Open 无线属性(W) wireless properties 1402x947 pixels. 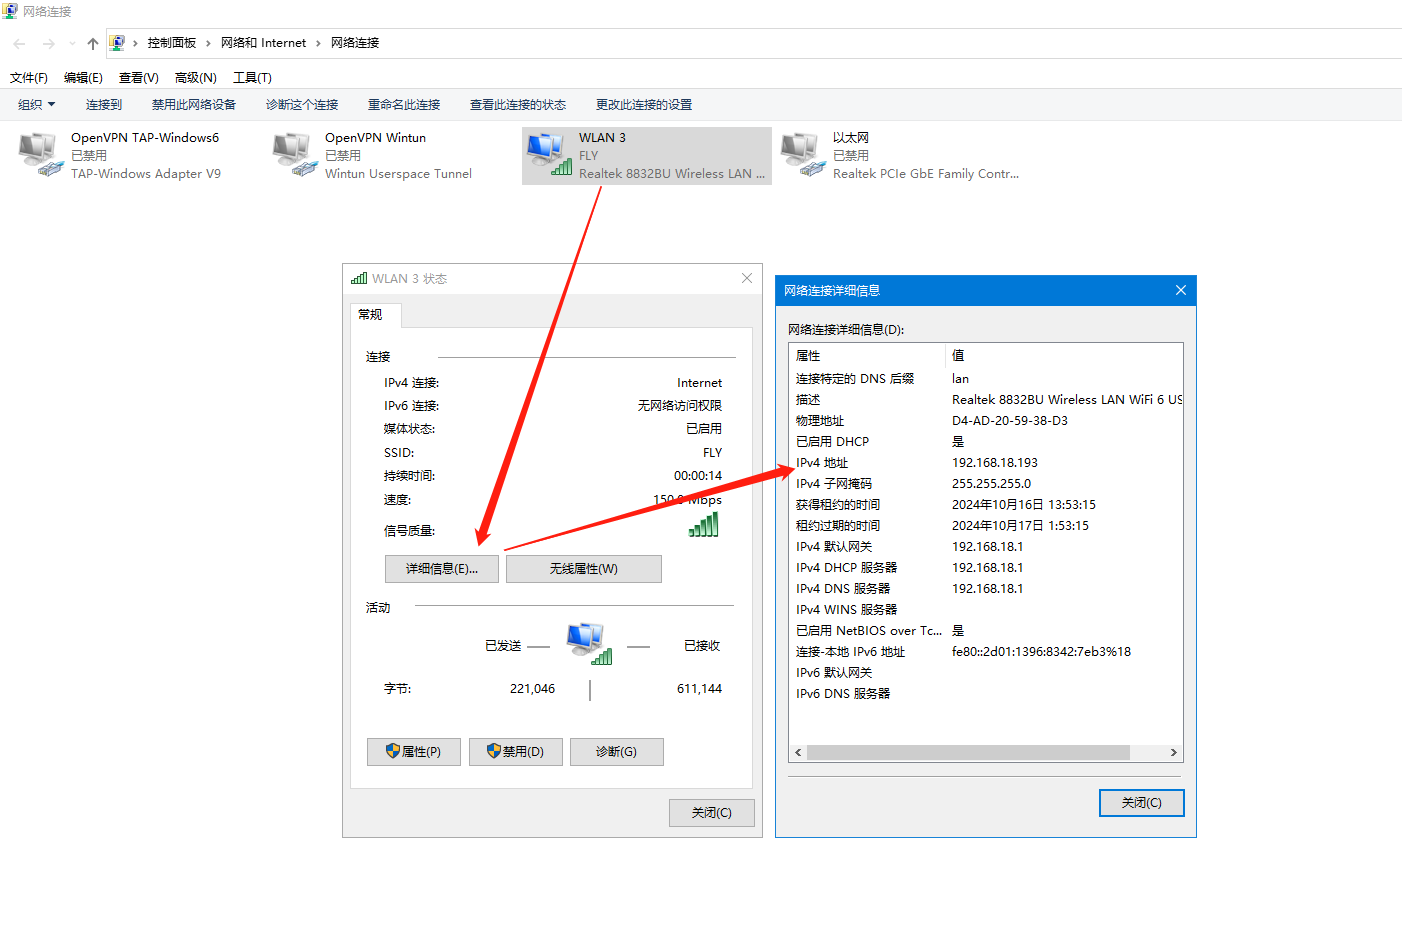[583, 569]
